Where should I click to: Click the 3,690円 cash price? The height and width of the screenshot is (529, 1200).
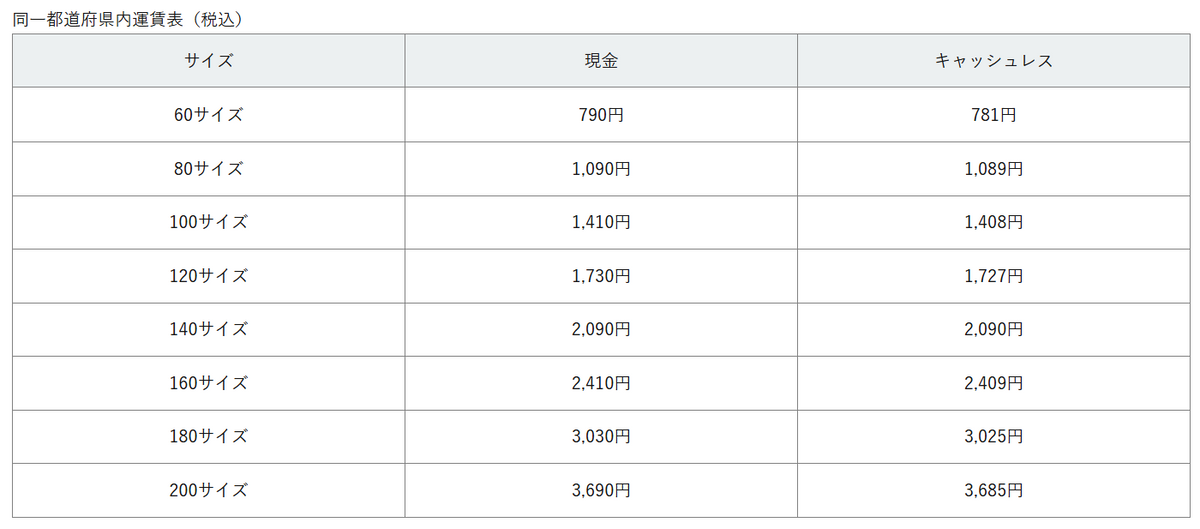click(x=601, y=490)
